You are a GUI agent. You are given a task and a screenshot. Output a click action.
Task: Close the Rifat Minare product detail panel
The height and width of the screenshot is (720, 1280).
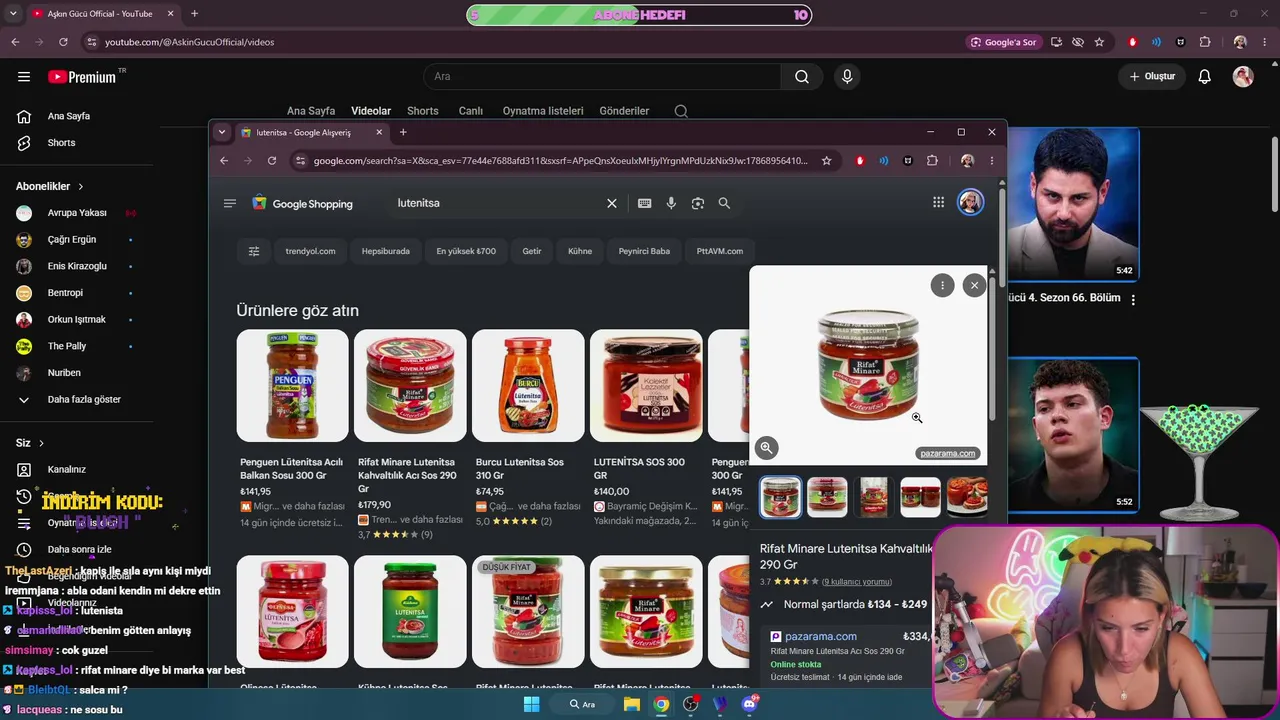coord(974,286)
